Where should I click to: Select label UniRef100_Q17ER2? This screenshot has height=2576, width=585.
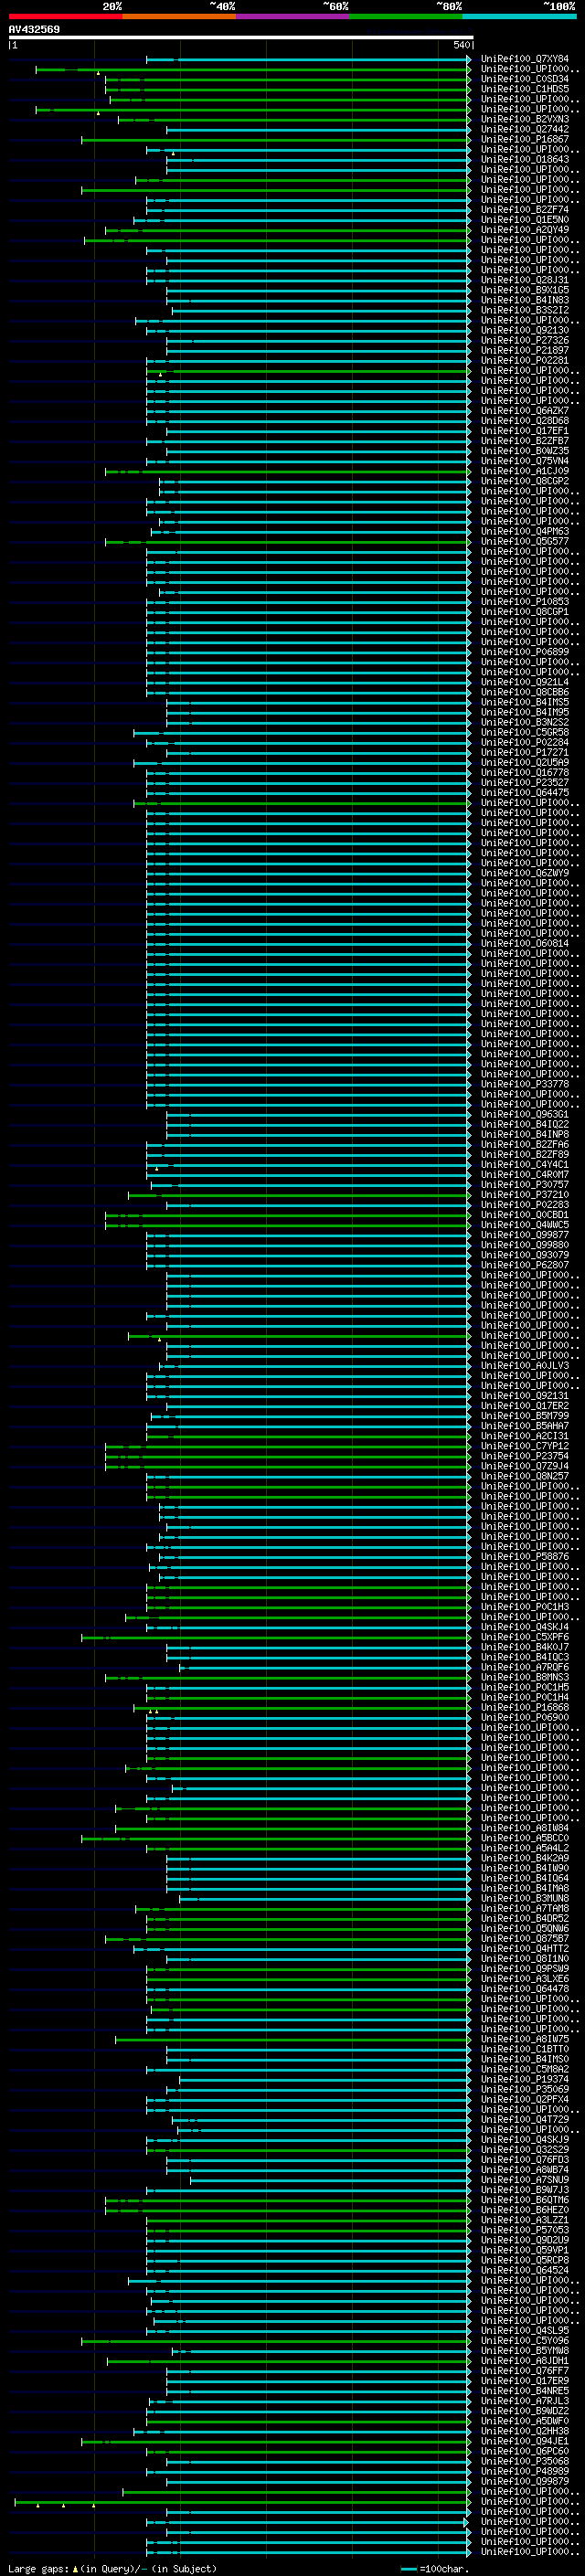[525, 1405]
